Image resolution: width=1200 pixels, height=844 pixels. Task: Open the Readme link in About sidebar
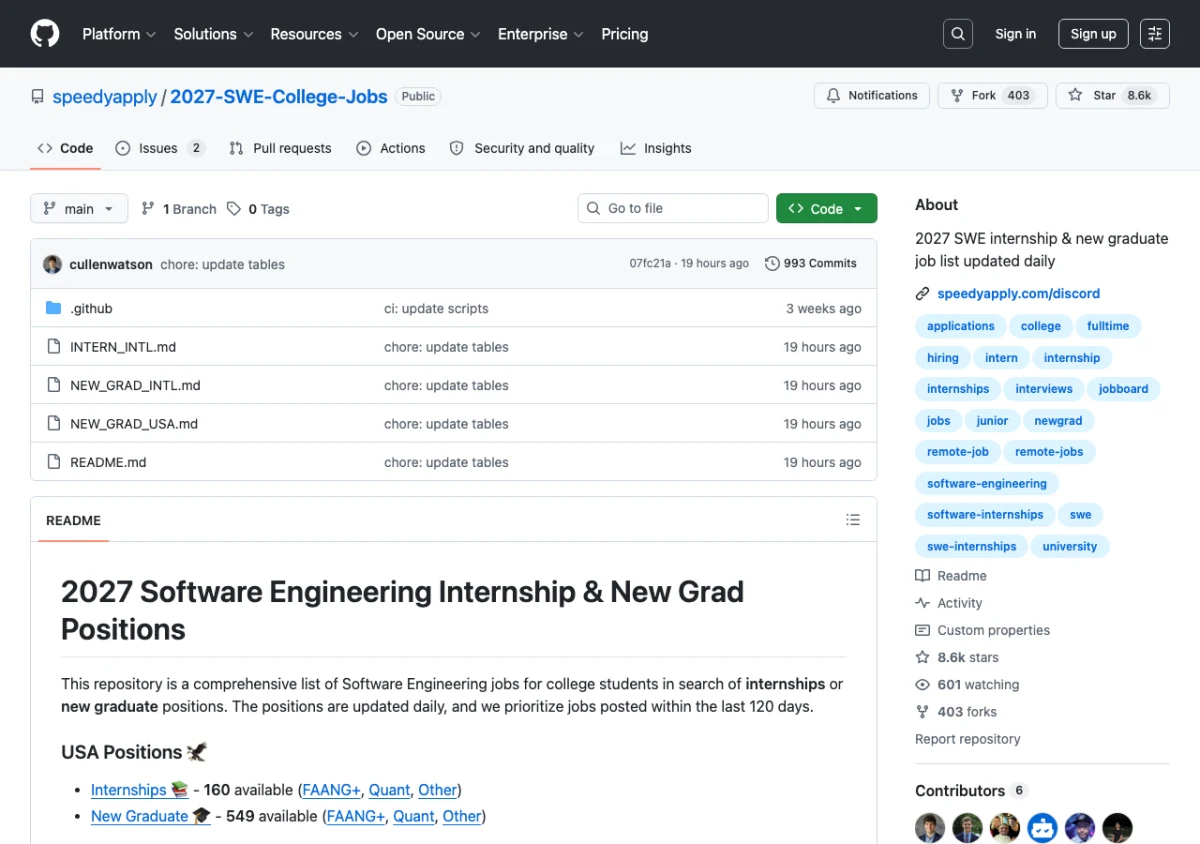coord(951,576)
